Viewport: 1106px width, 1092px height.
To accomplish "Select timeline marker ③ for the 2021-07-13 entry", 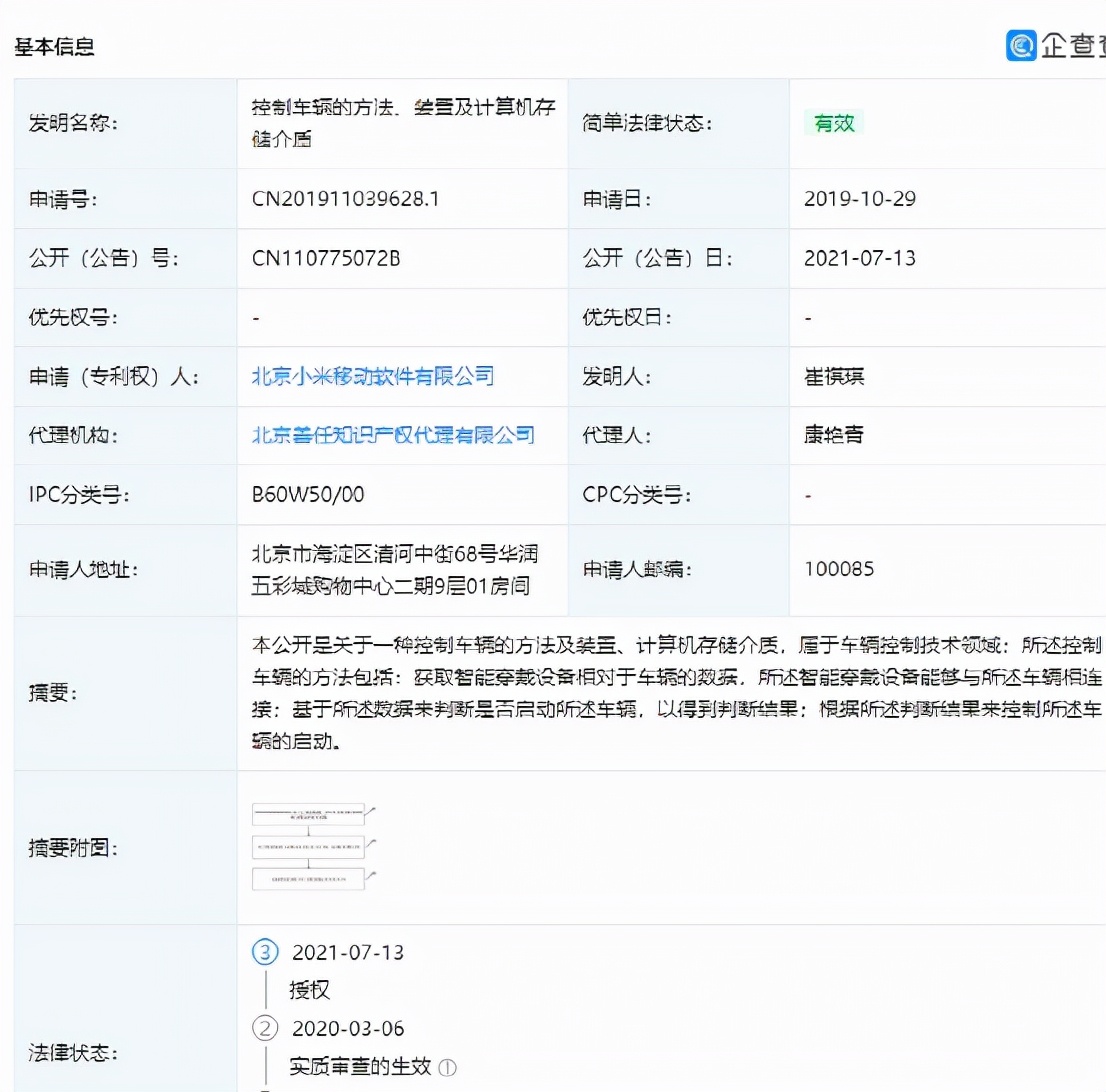I will [264, 953].
